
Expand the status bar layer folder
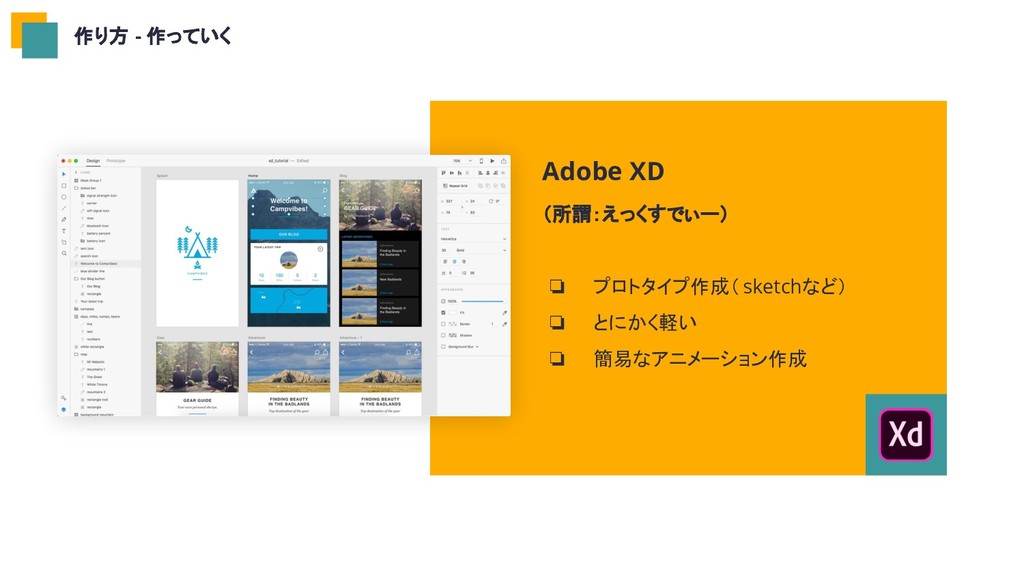(76, 188)
